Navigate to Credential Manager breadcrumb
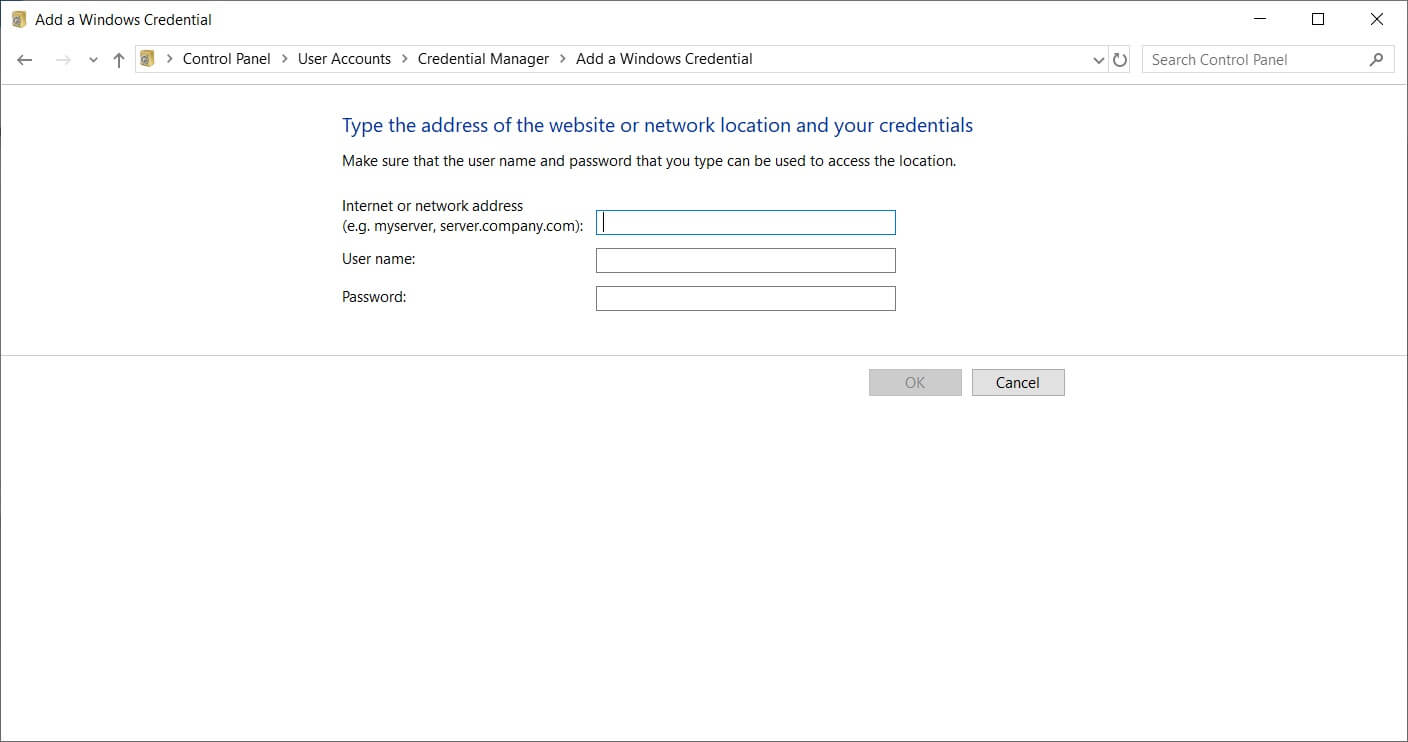The image size is (1408, 742). click(x=483, y=59)
